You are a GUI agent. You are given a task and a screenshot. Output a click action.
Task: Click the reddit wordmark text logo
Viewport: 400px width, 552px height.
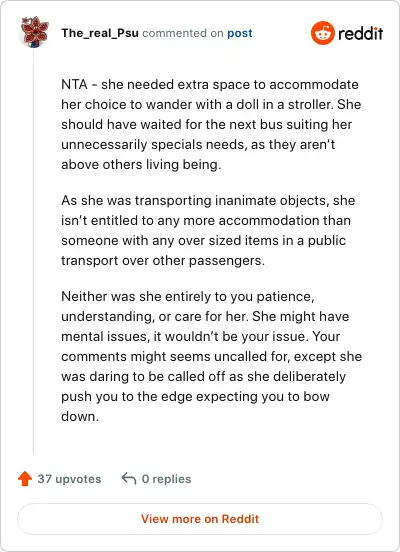click(361, 33)
